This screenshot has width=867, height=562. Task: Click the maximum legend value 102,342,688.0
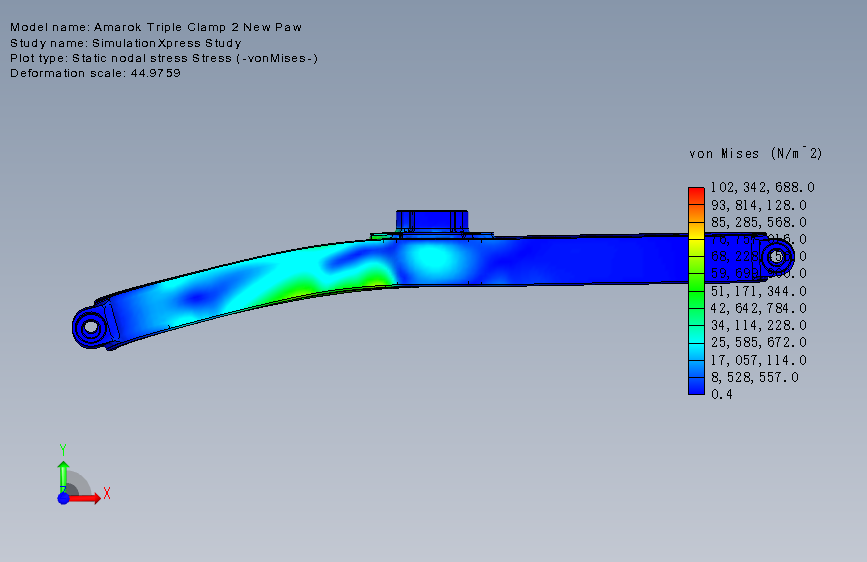coord(762,188)
